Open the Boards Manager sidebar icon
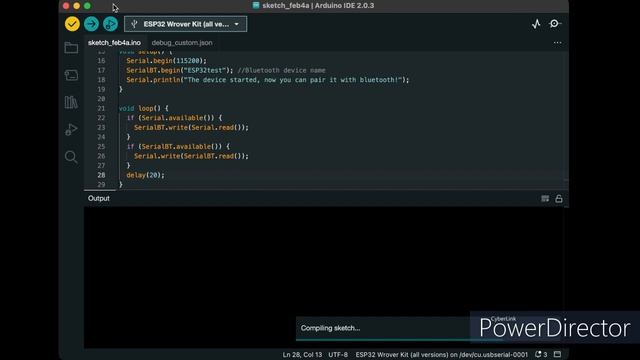 pyautogui.click(x=71, y=75)
